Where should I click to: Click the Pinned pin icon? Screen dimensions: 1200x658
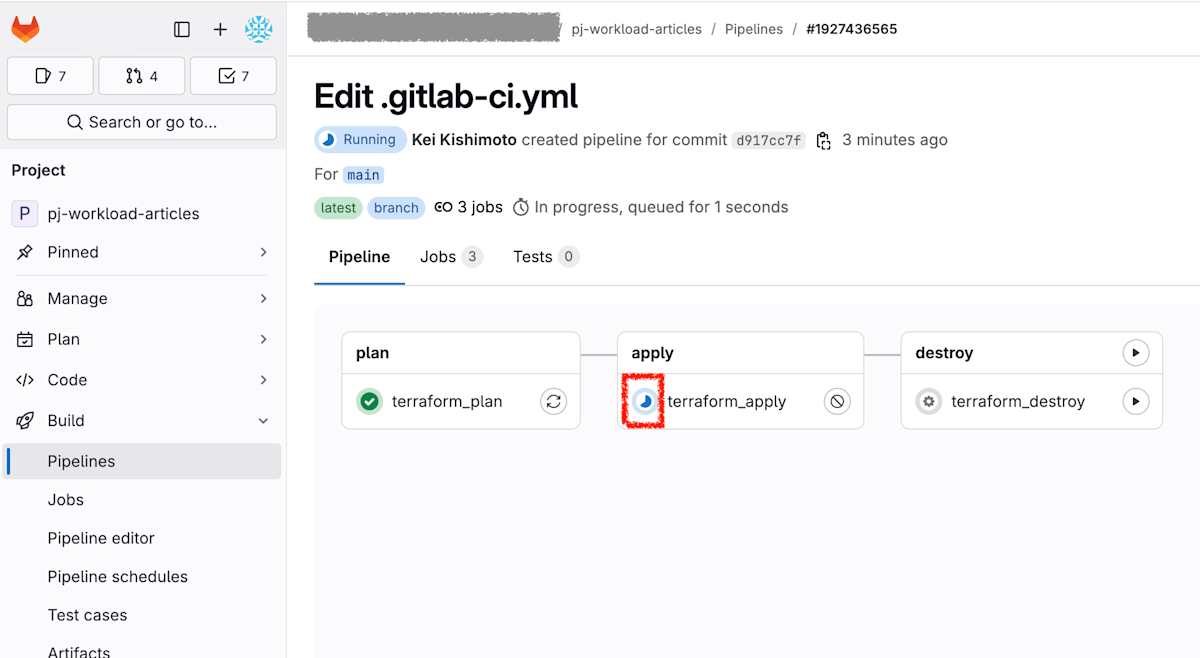pos(25,252)
